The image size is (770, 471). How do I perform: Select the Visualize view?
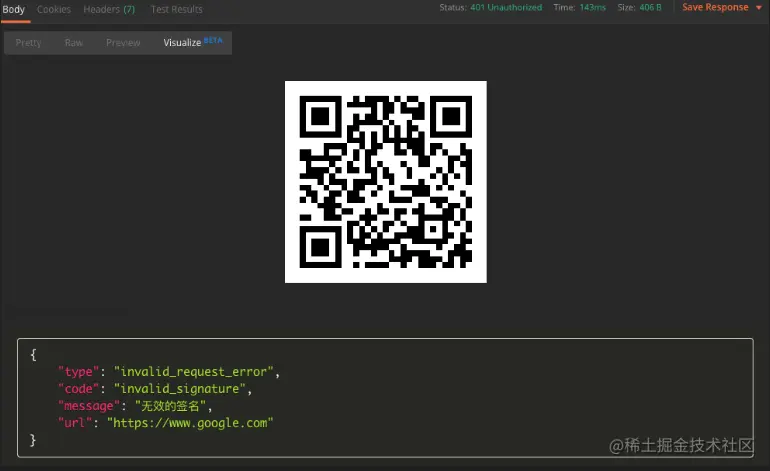point(192,42)
